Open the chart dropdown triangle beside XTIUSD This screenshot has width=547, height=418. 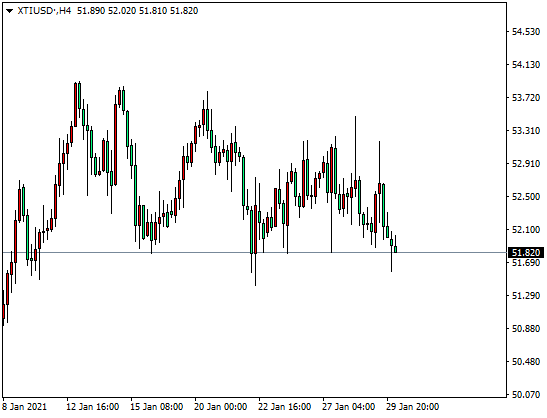coord(9,11)
